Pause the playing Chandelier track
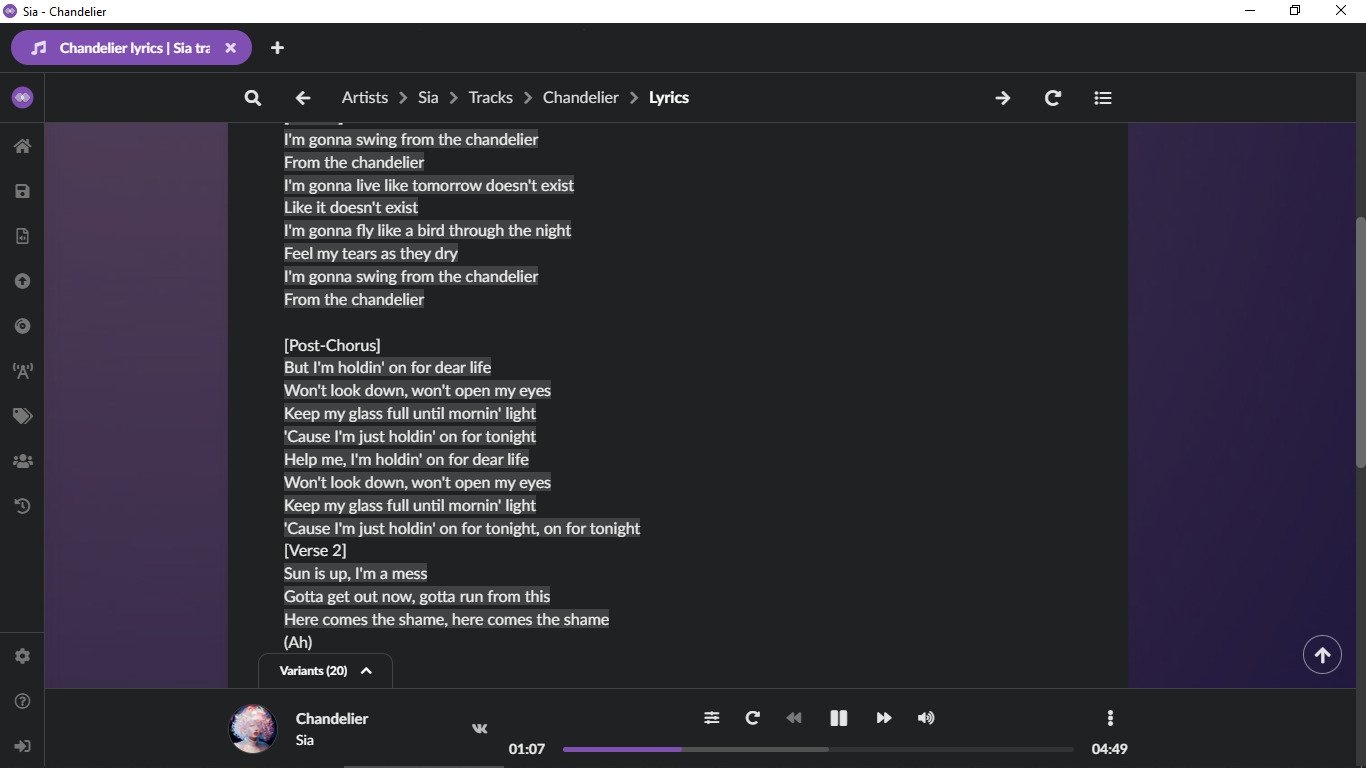Image resolution: width=1366 pixels, height=768 pixels. tap(839, 718)
